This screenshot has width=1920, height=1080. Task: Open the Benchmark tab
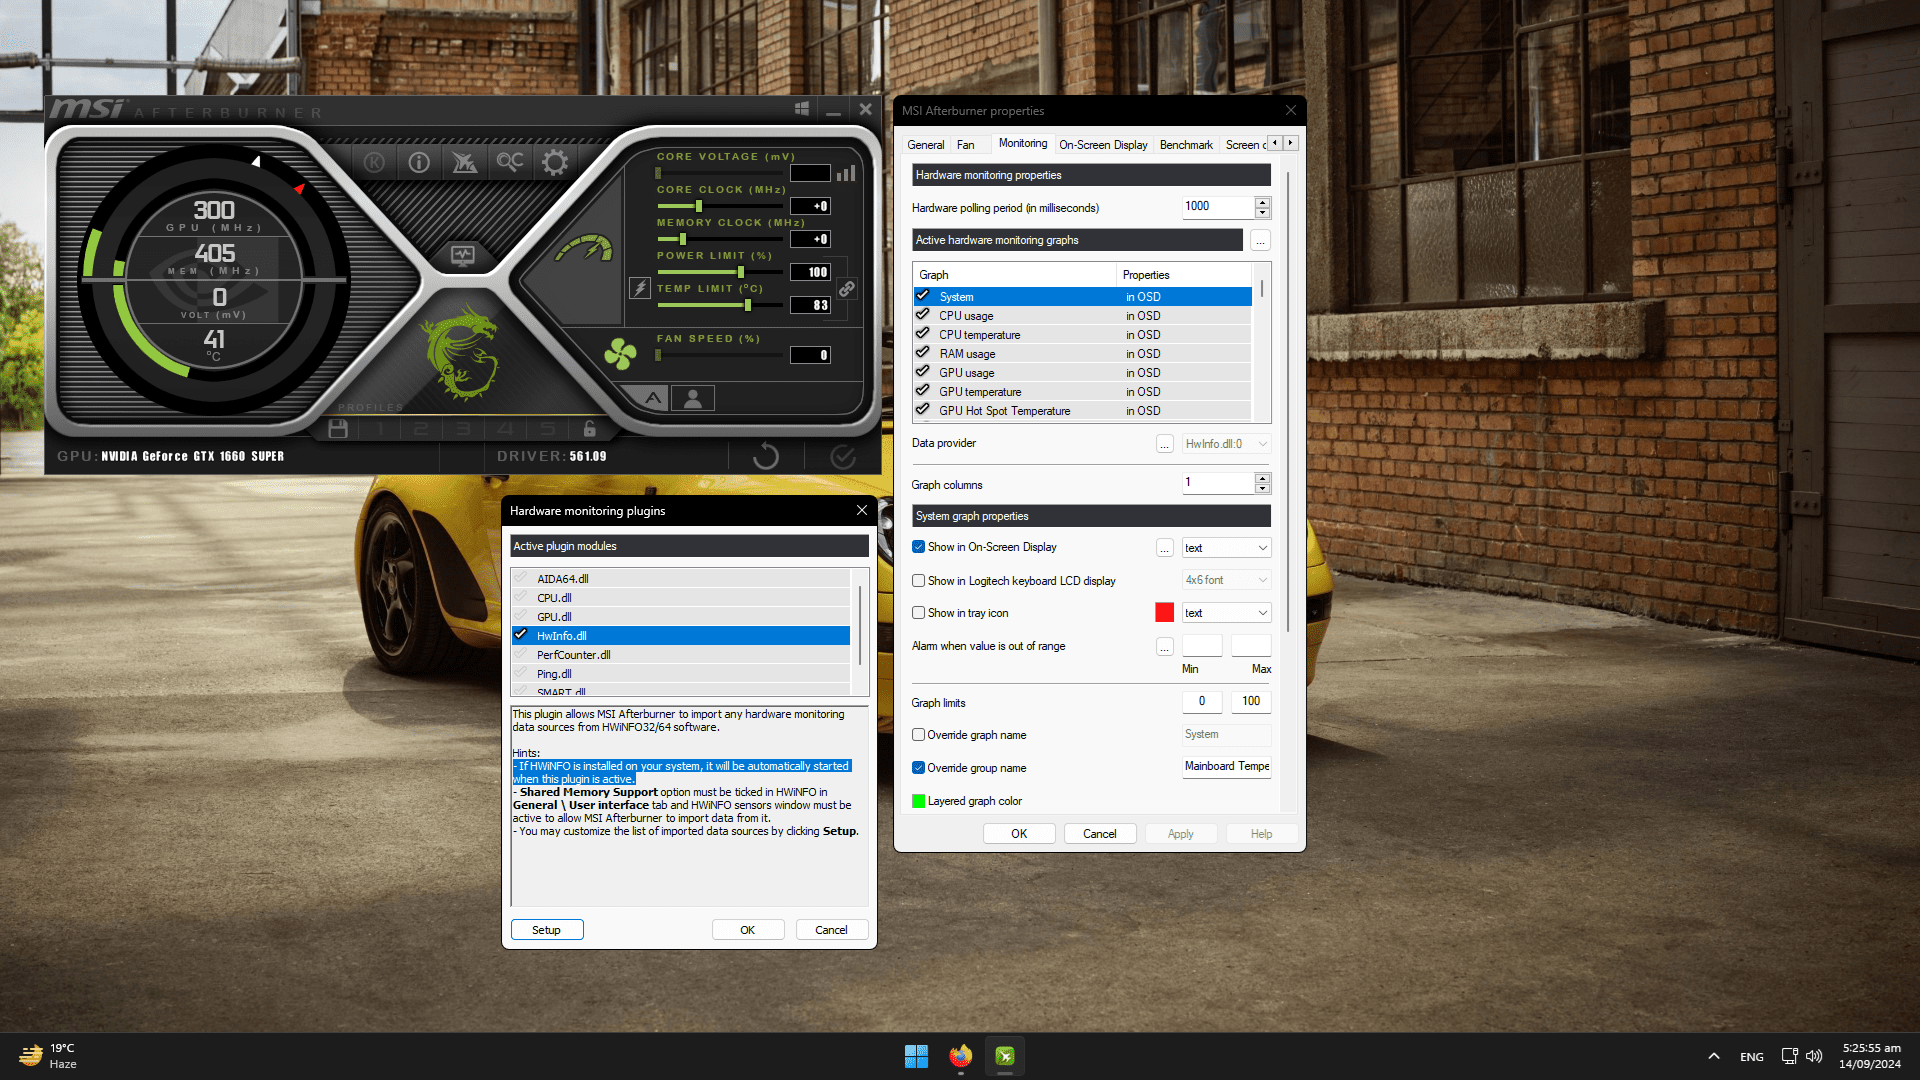(1186, 145)
